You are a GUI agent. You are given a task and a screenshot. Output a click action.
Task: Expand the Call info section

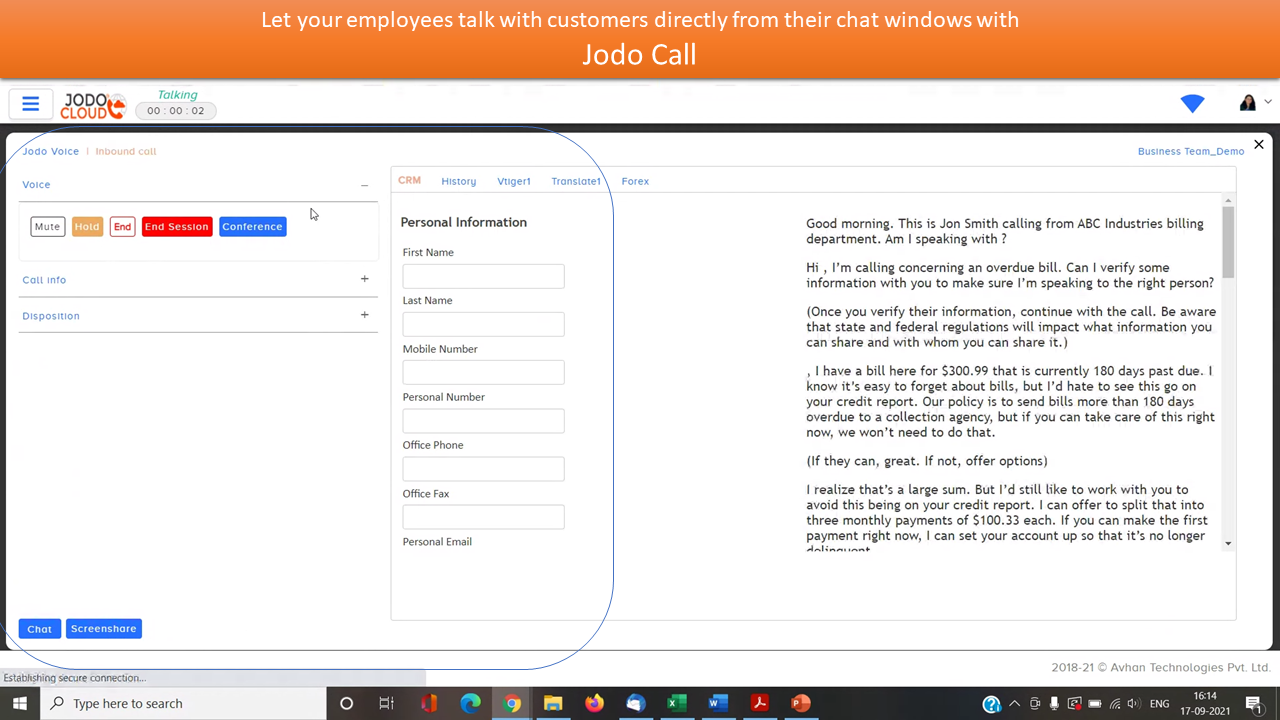click(x=364, y=280)
